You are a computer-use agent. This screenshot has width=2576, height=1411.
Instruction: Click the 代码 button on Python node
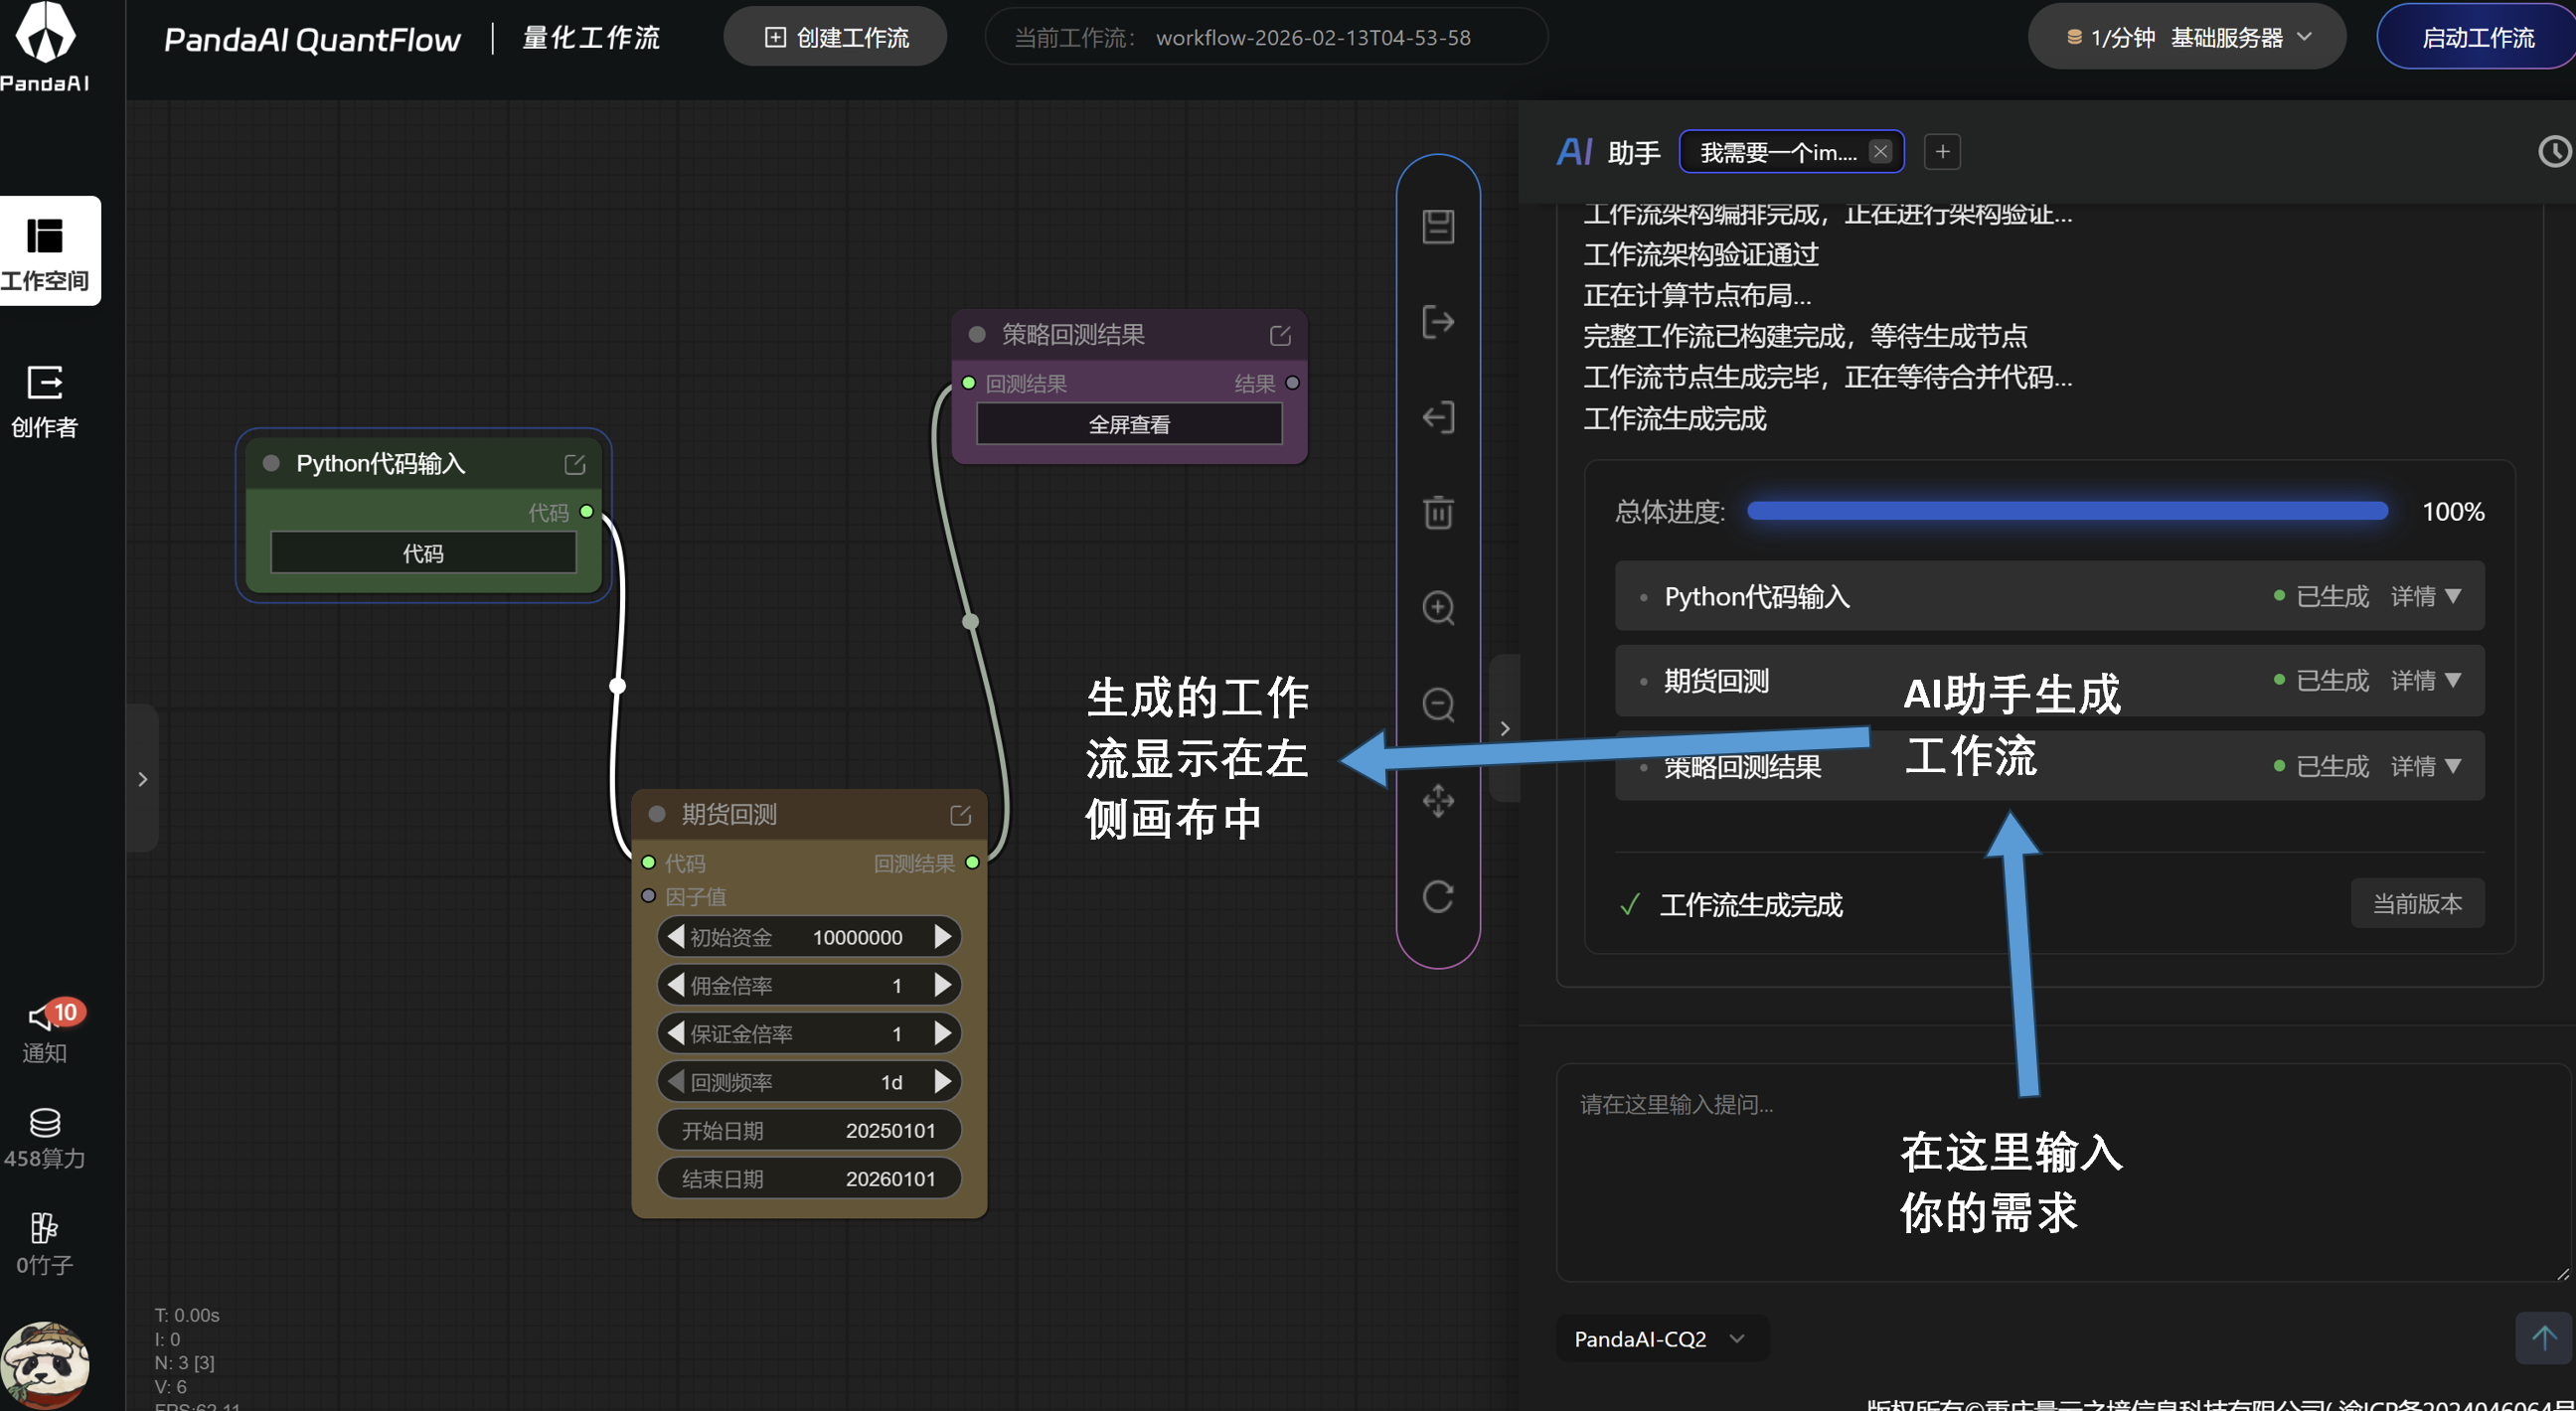[423, 553]
